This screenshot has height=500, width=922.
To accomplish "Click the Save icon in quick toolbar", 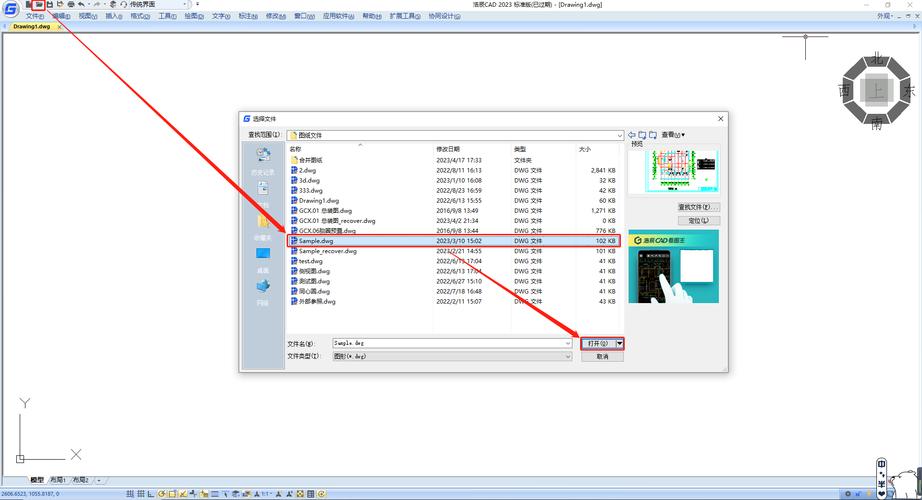I will (x=49, y=5).
